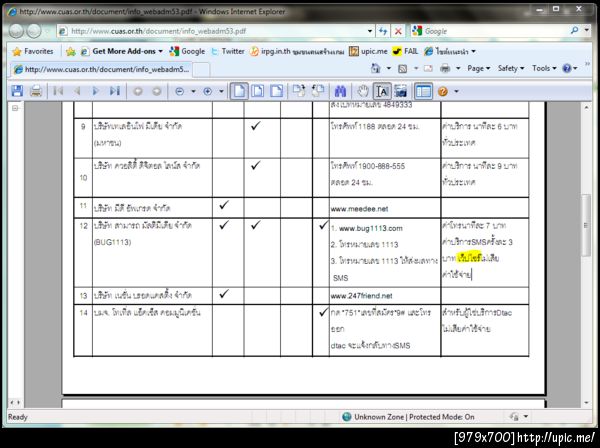
Task: Open the binoculars Search tool
Action: tap(340, 91)
